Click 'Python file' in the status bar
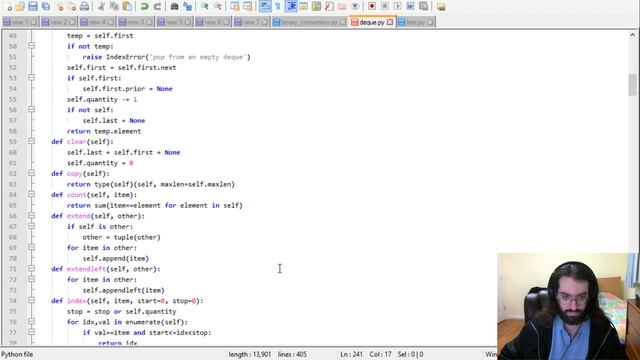The image size is (640, 360). pyautogui.click(x=17, y=354)
